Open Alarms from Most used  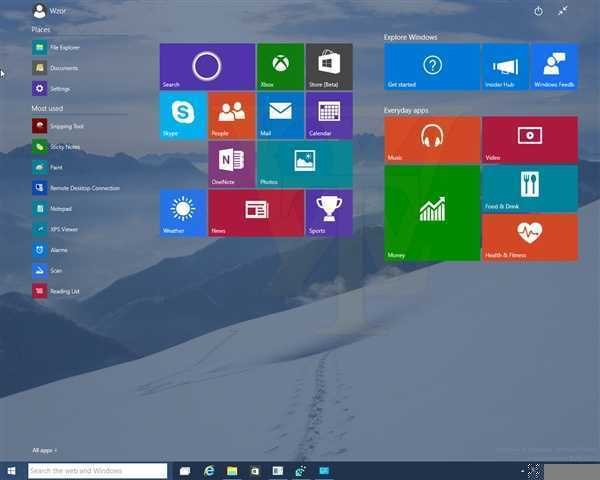(x=50, y=250)
